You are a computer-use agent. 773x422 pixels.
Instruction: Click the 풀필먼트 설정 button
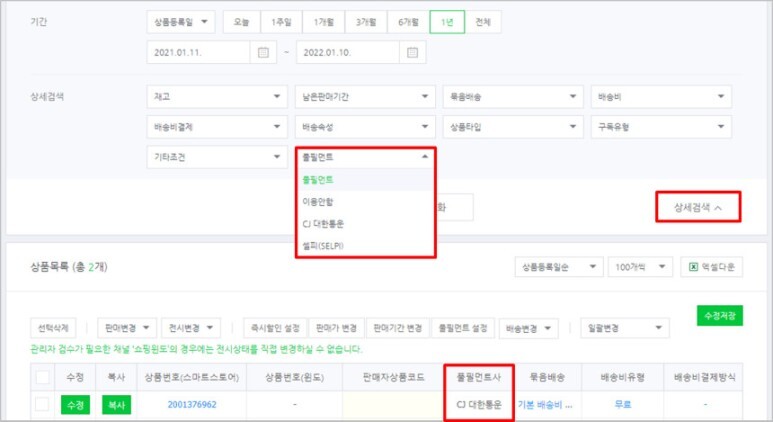(463, 328)
